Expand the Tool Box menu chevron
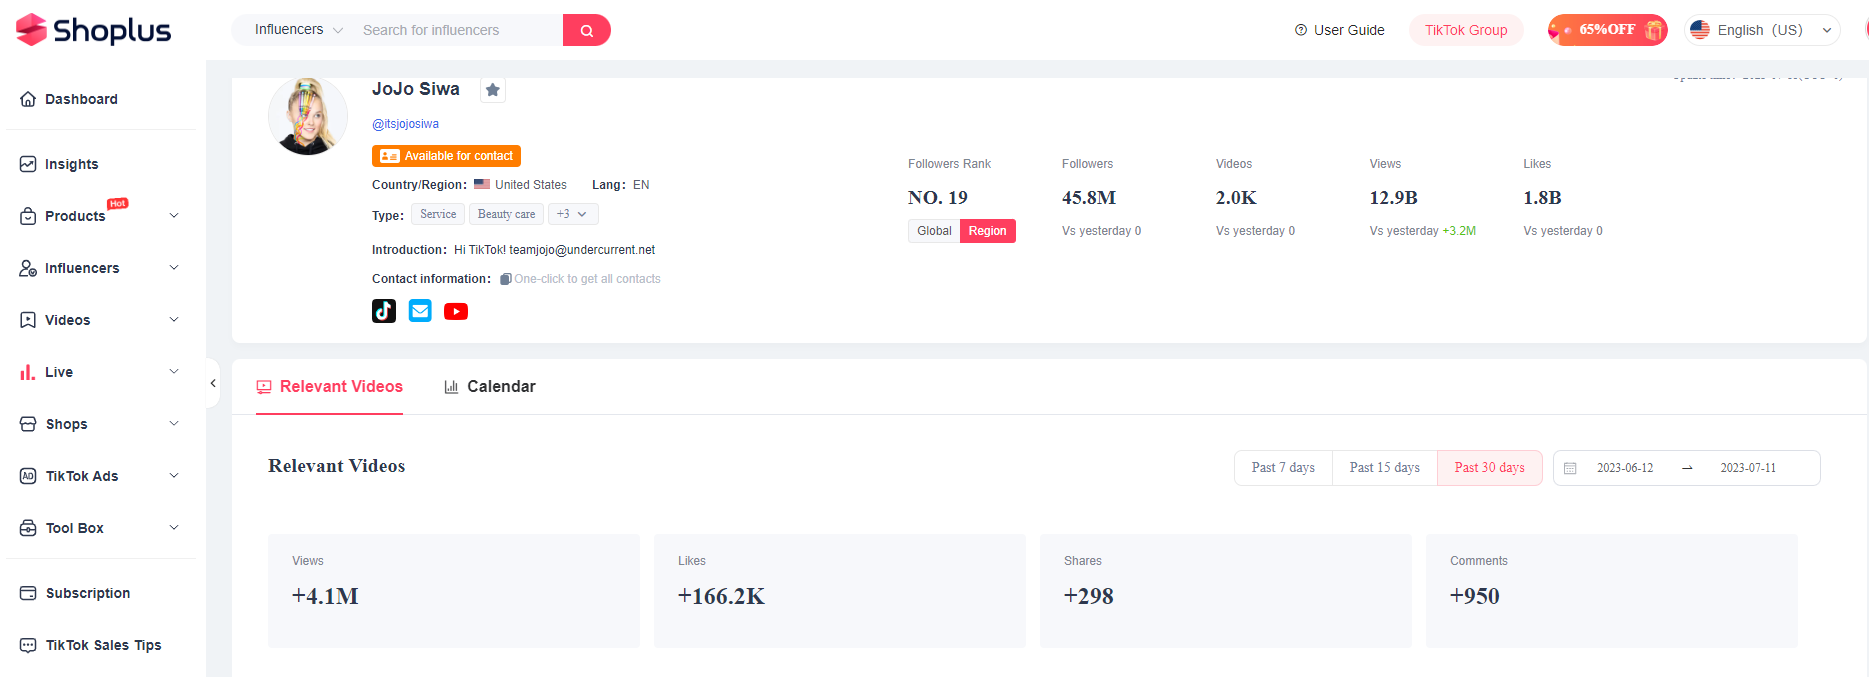Viewport: 1869px width, 677px height. pyautogui.click(x=174, y=528)
